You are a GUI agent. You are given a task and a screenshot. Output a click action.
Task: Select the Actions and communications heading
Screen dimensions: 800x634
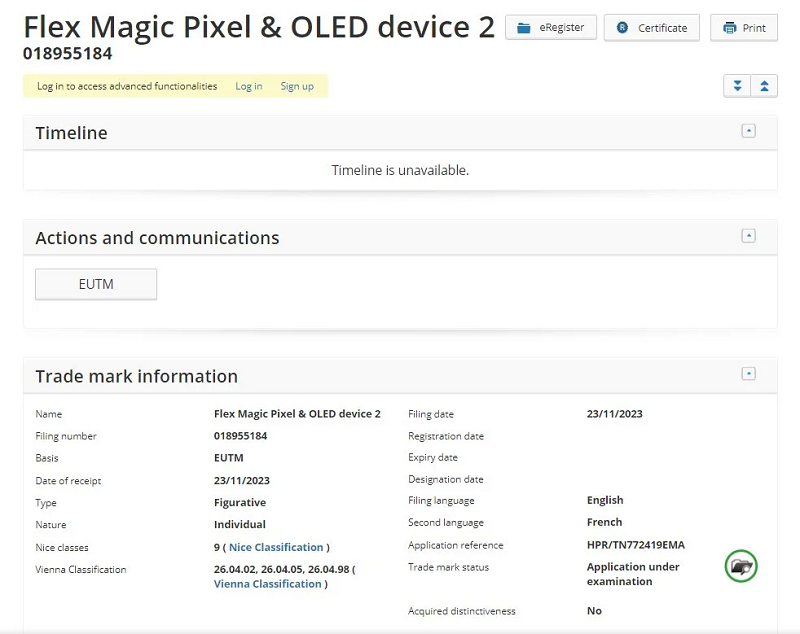157,238
